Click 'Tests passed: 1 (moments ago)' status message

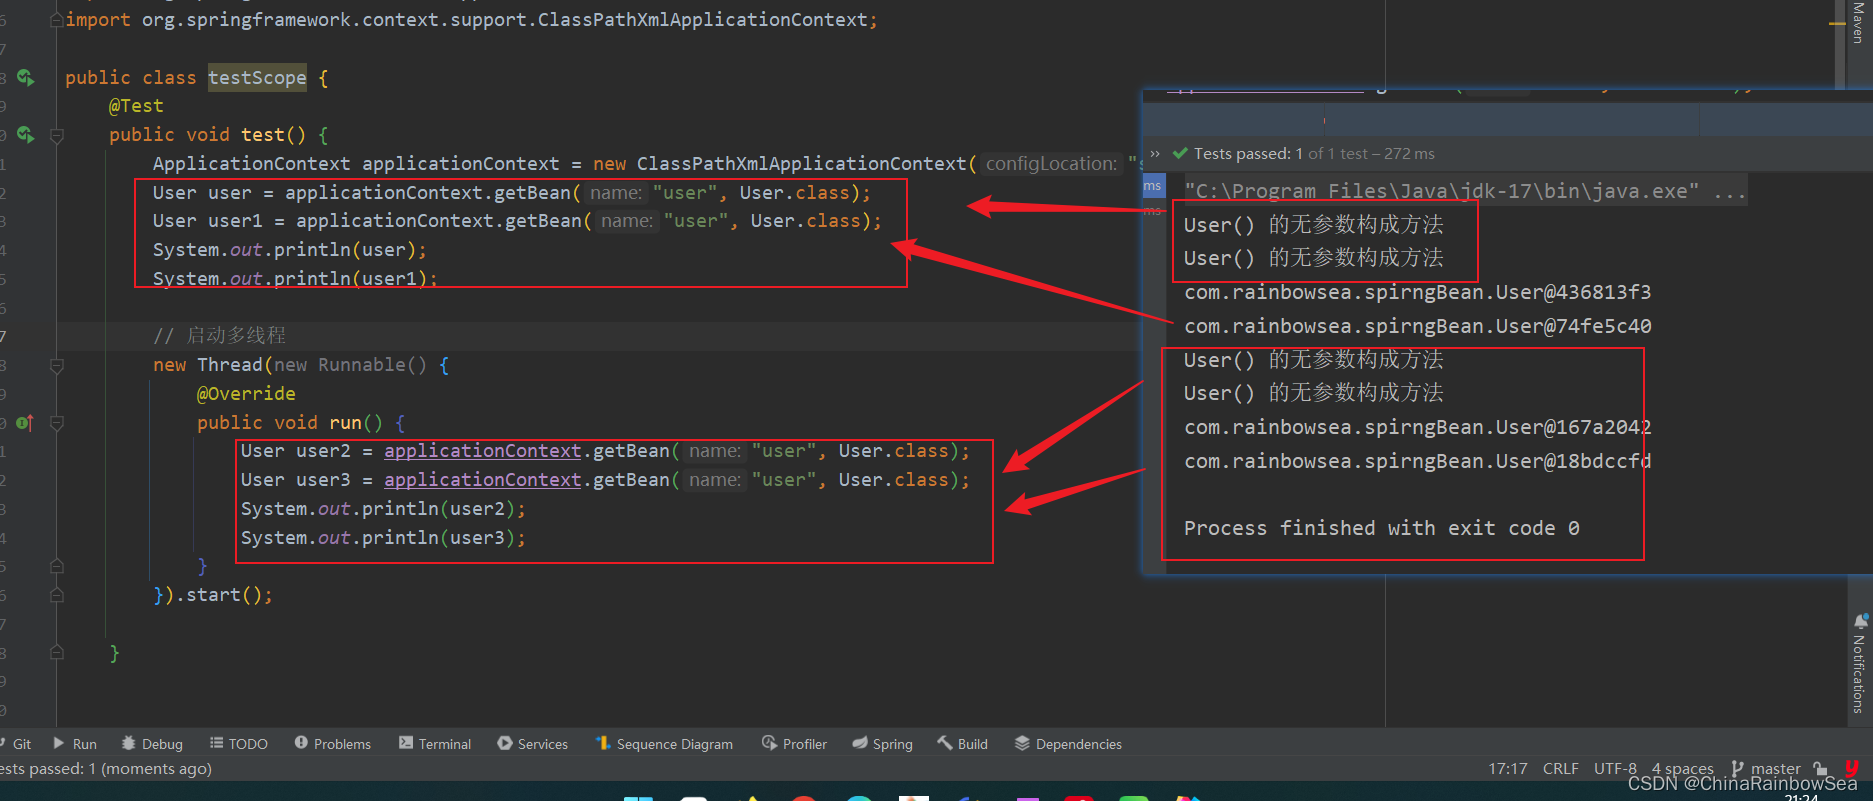pyautogui.click(x=106, y=769)
